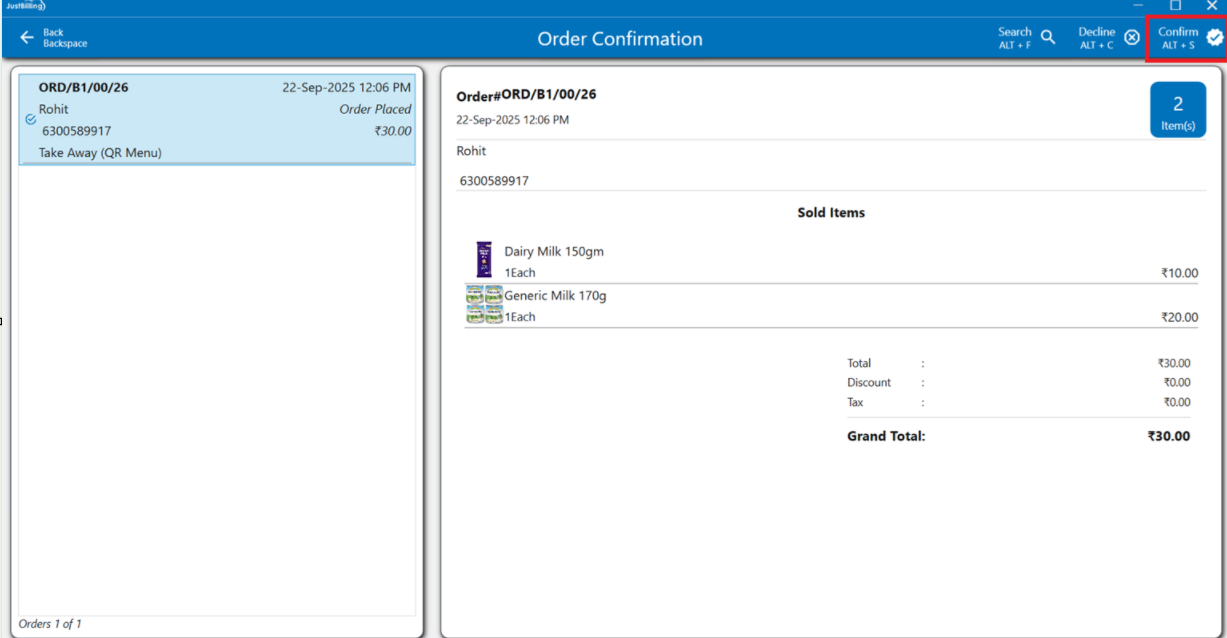
Task: Click the Confirm ALT + S label
Action: pos(1178,38)
